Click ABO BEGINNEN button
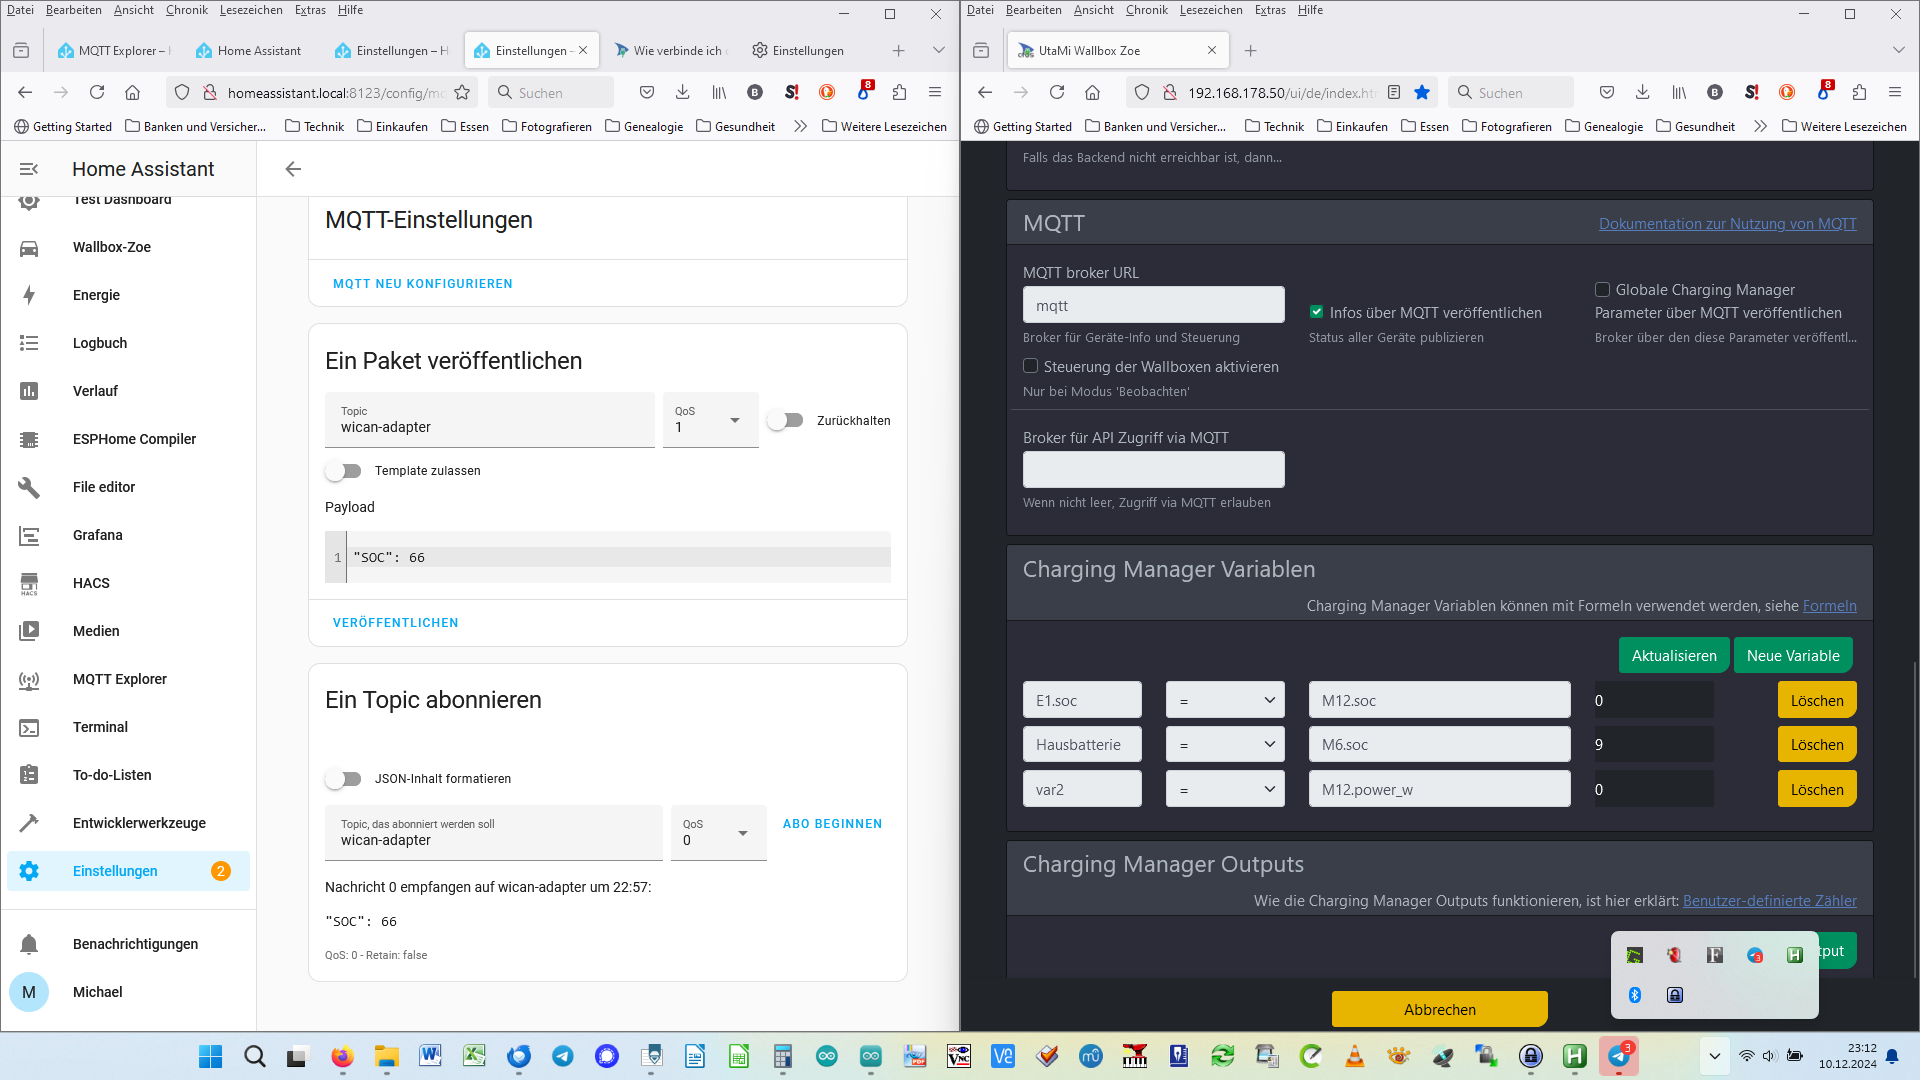 tap(832, 824)
